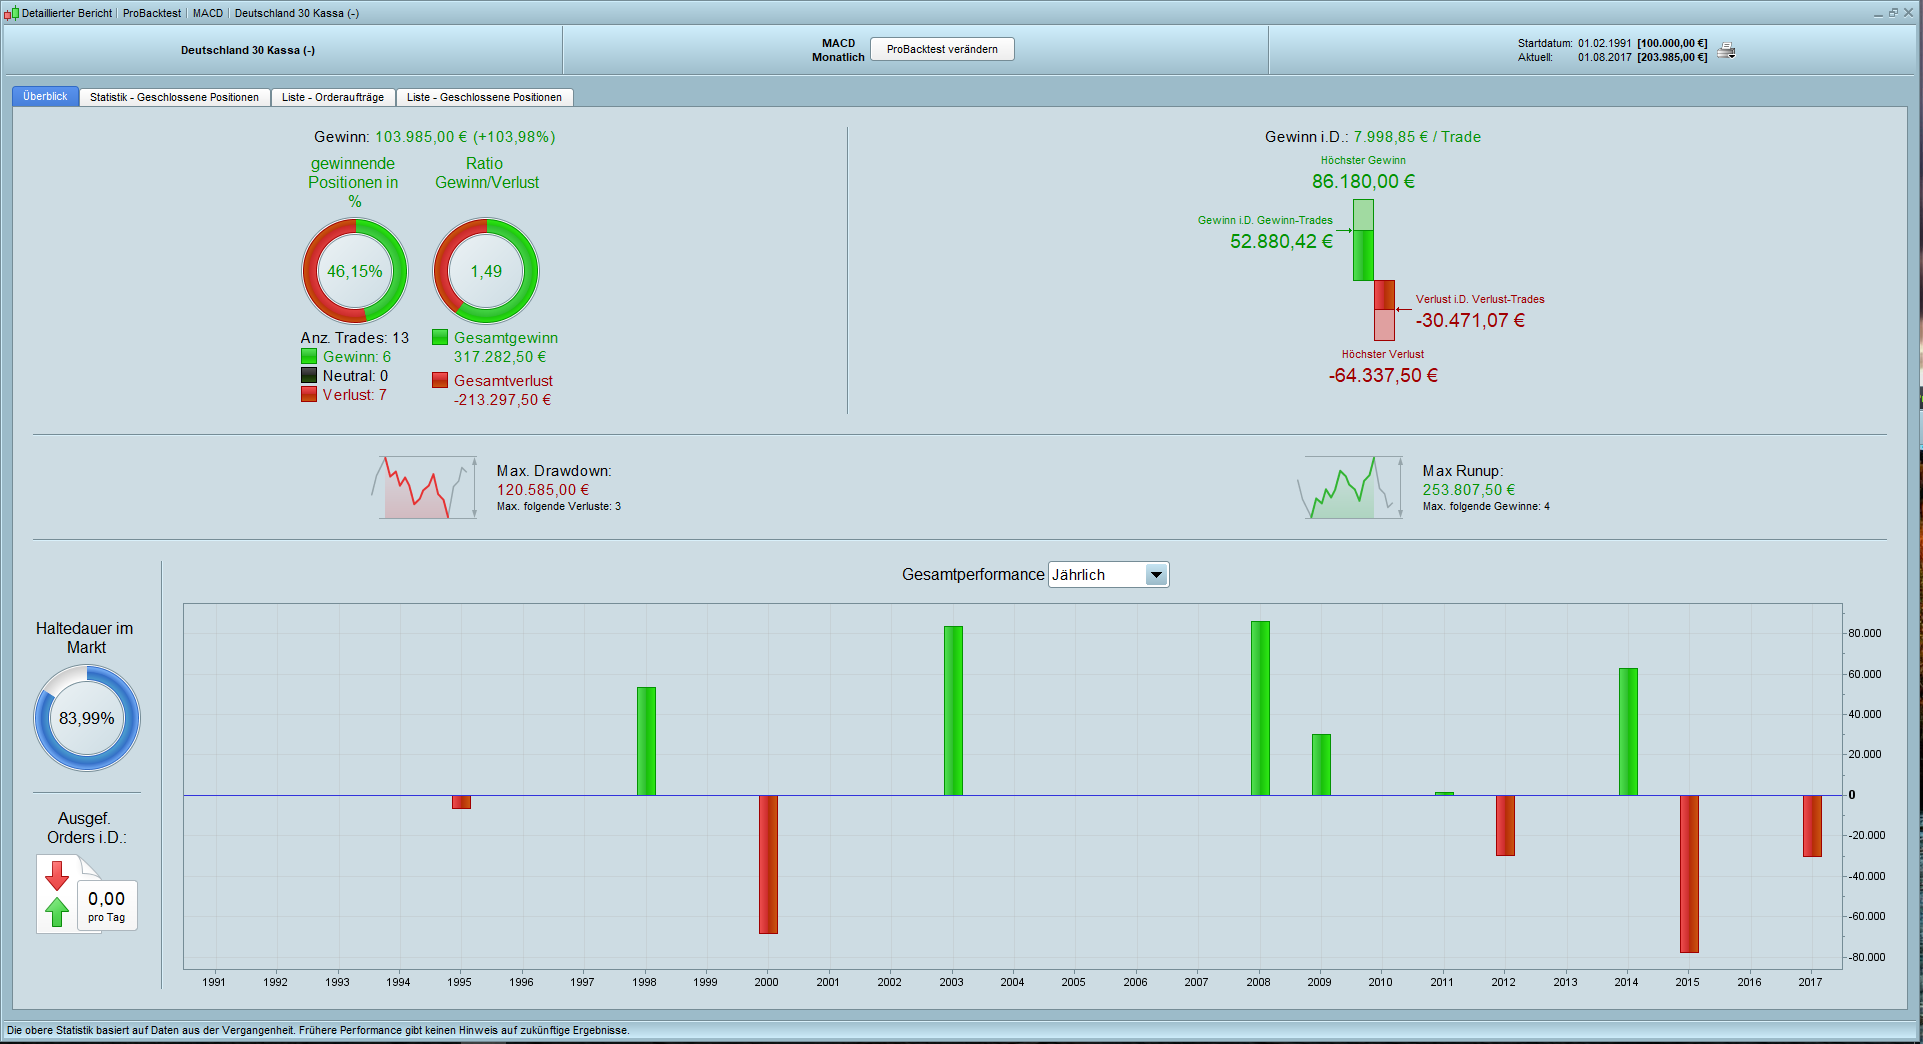Click the red and green order arrows icon
This screenshot has height=1044, width=1923.
(x=57, y=894)
